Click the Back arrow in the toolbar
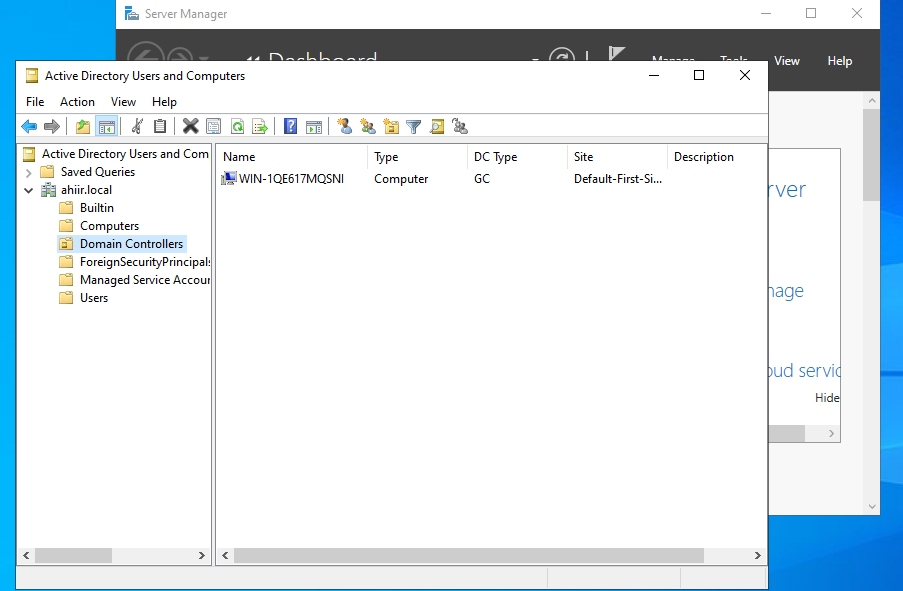903x591 pixels. [x=29, y=126]
